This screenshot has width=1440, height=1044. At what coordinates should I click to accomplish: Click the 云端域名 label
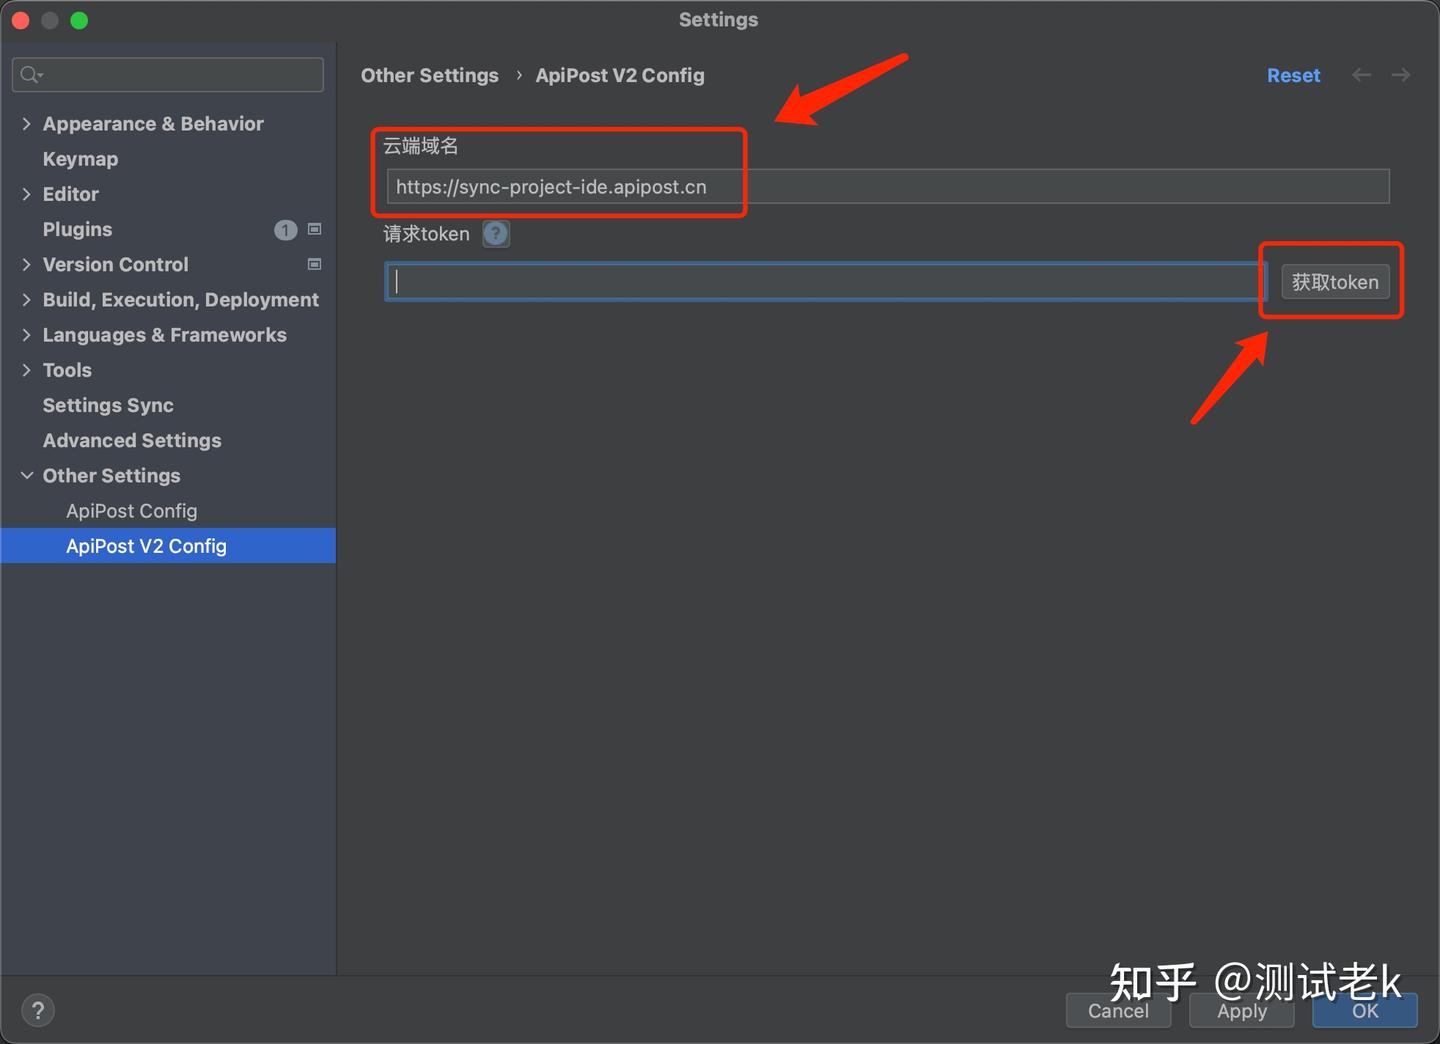point(421,146)
